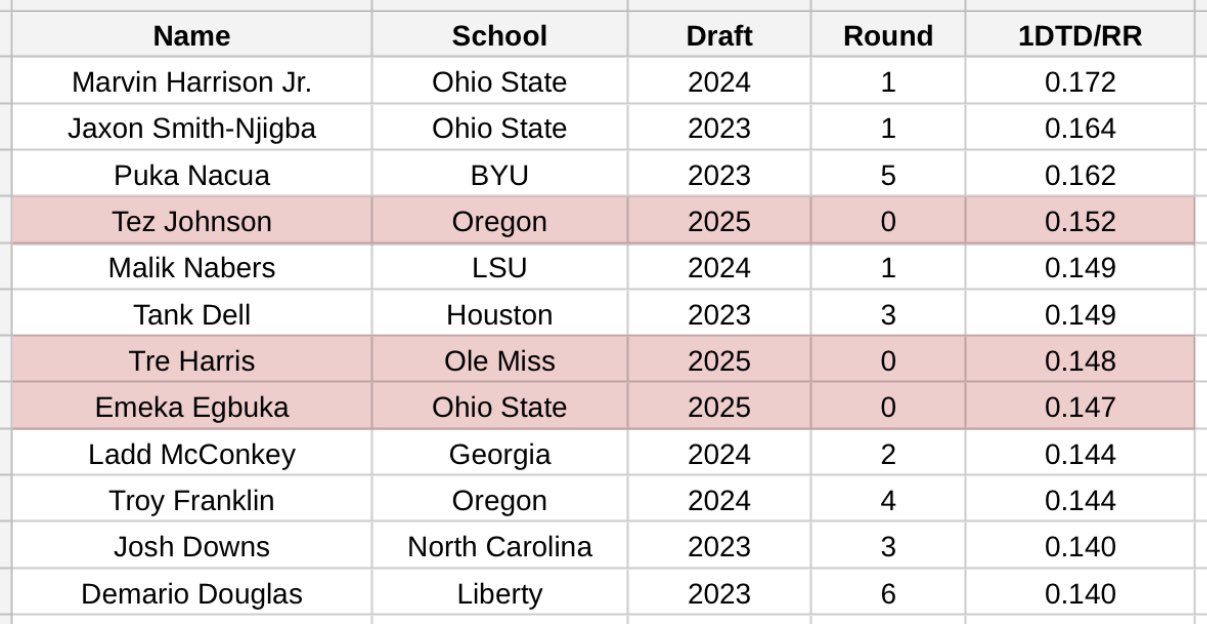Image resolution: width=1207 pixels, height=624 pixels.
Task: Select the highlighted Tre Harris cell
Action: point(191,360)
